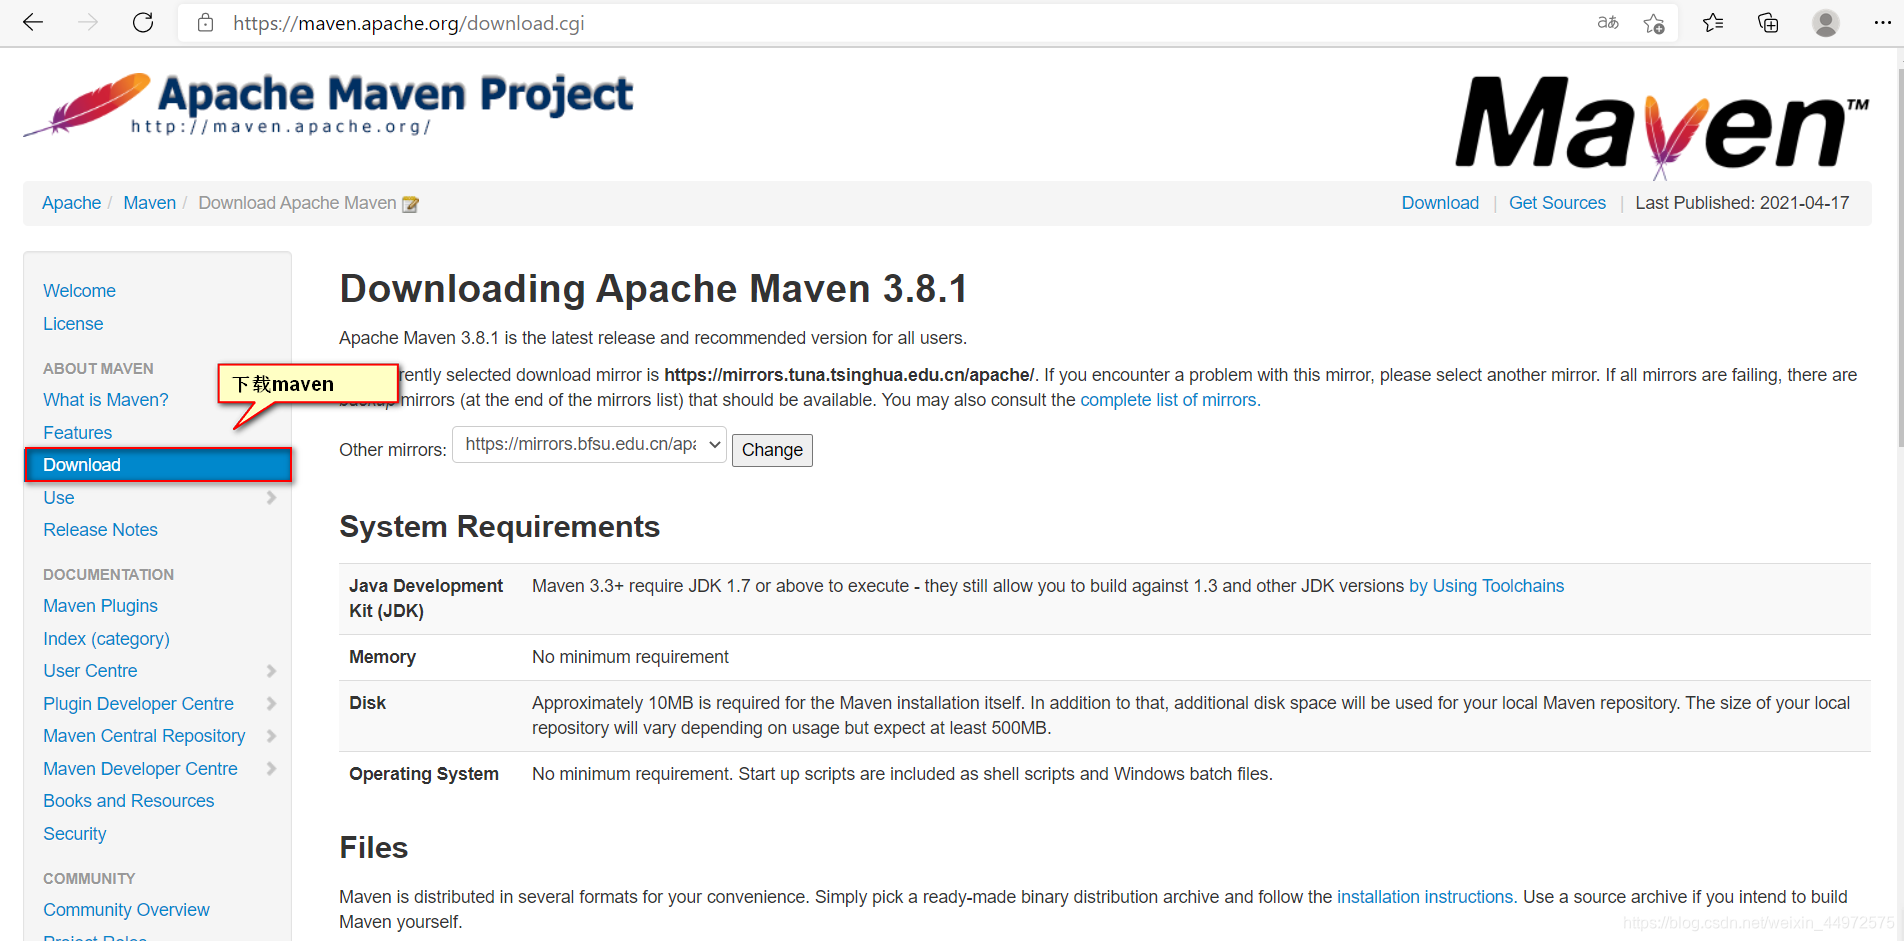The width and height of the screenshot is (1904, 941).
Task: Expand the User Centre chevron
Action: [271, 671]
